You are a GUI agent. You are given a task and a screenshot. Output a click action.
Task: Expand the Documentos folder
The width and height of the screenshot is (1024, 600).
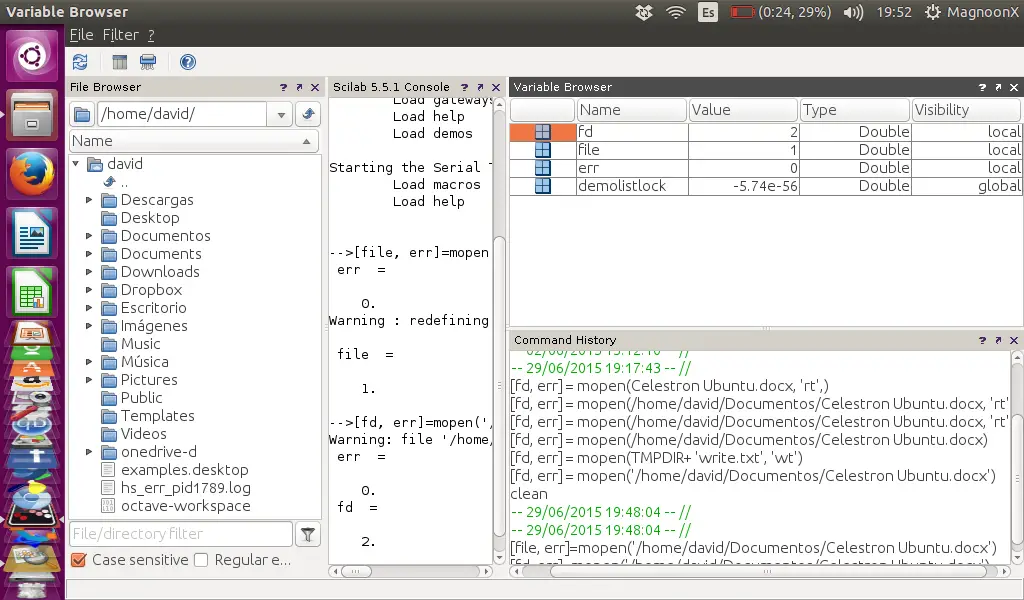click(x=89, y=236)
